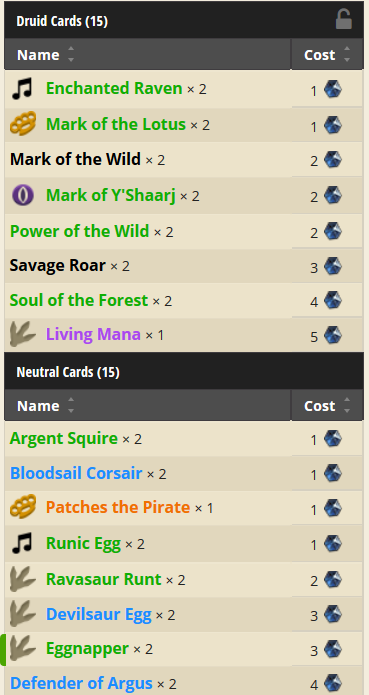This screenshot has width=369, height=695.
Task: Open the Savage Roar card link
Action: (x=58, y=266)
